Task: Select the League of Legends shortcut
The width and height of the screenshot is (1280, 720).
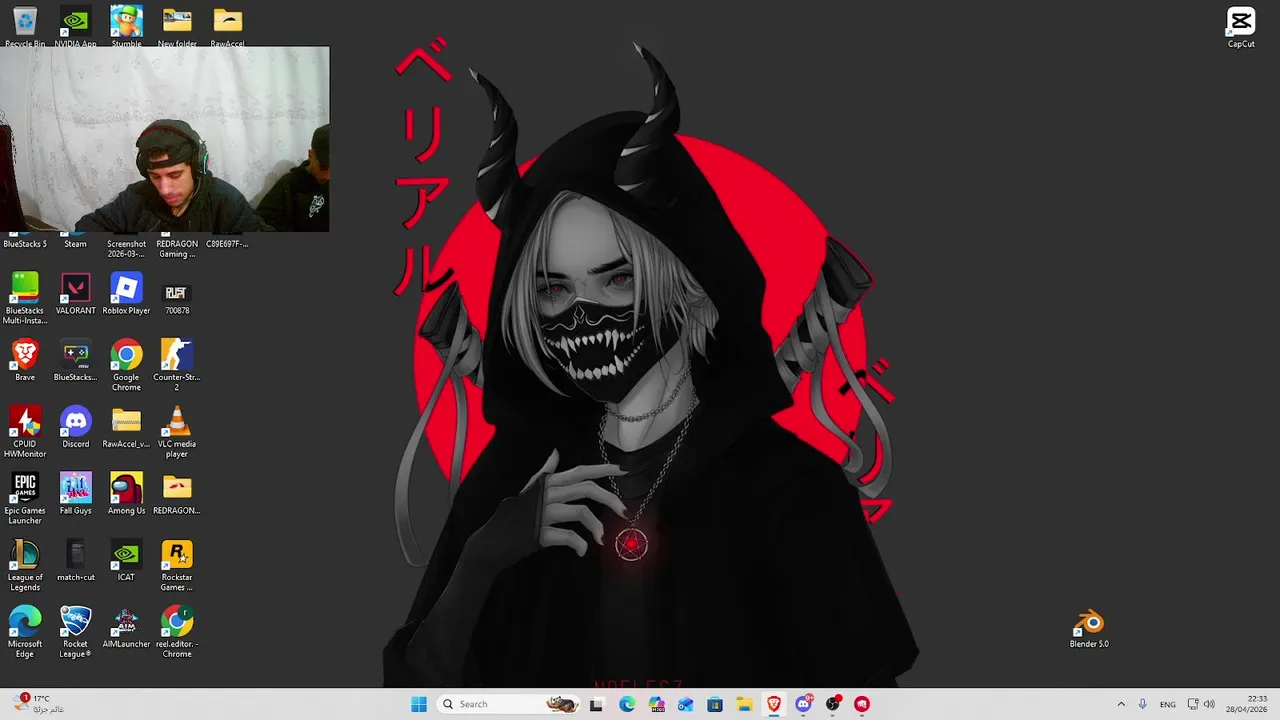Action: click(25, 565)
